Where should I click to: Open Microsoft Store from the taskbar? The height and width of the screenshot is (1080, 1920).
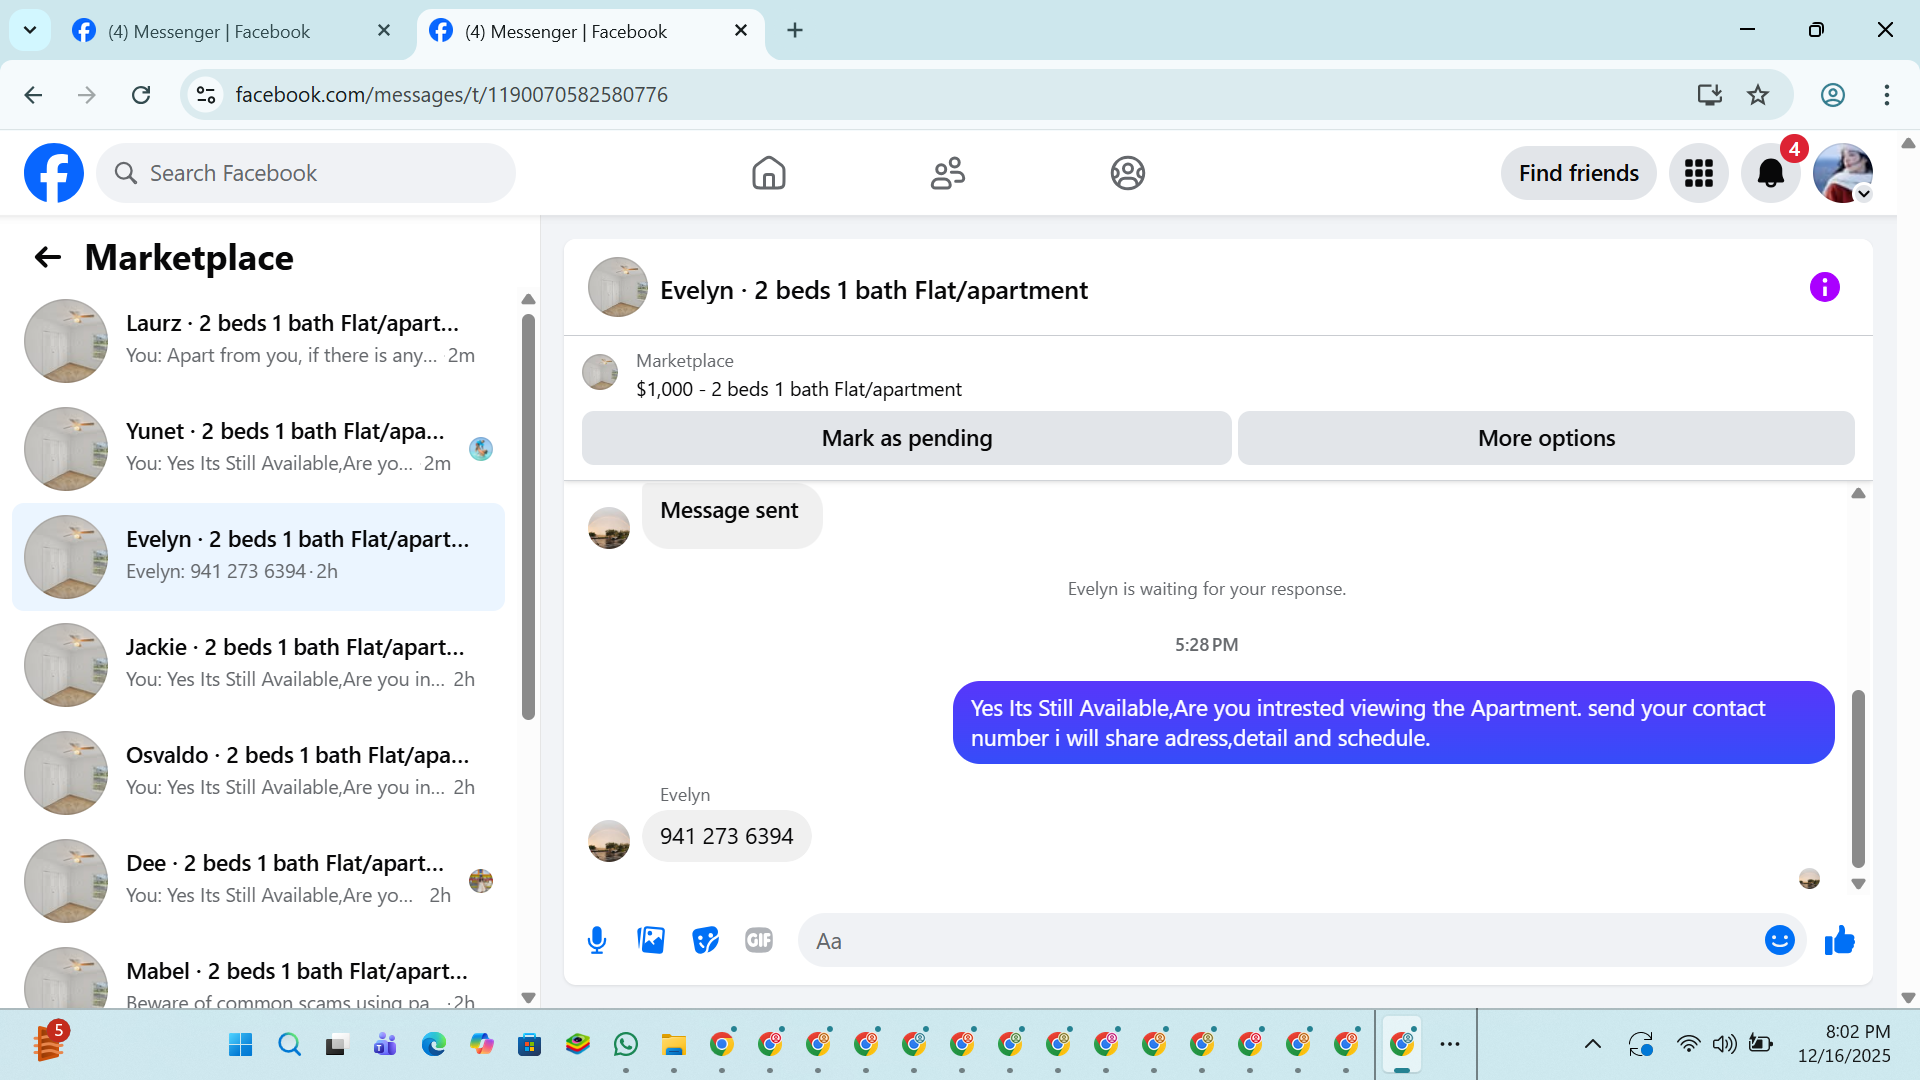click(x=529, y=1045)
